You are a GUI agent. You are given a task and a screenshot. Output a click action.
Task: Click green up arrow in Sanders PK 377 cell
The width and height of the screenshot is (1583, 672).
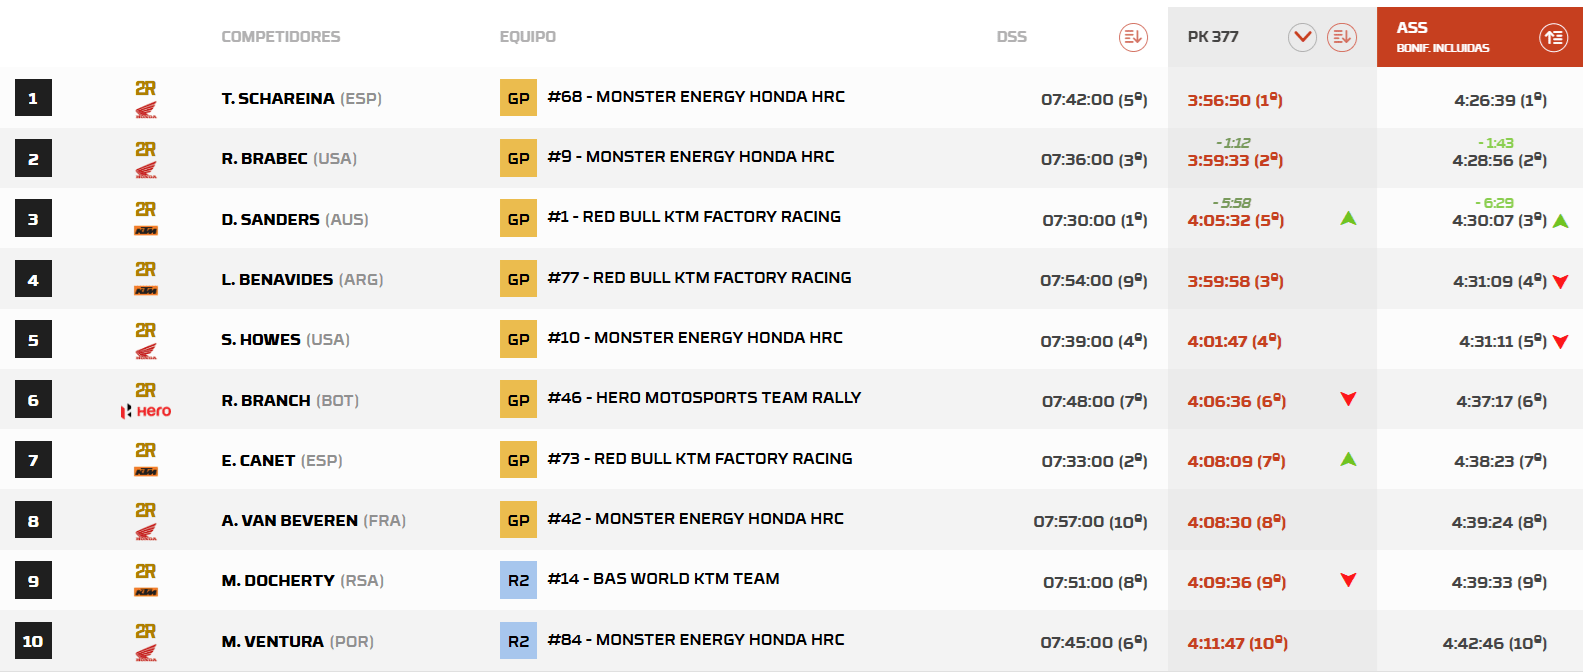pos(1348,218)
